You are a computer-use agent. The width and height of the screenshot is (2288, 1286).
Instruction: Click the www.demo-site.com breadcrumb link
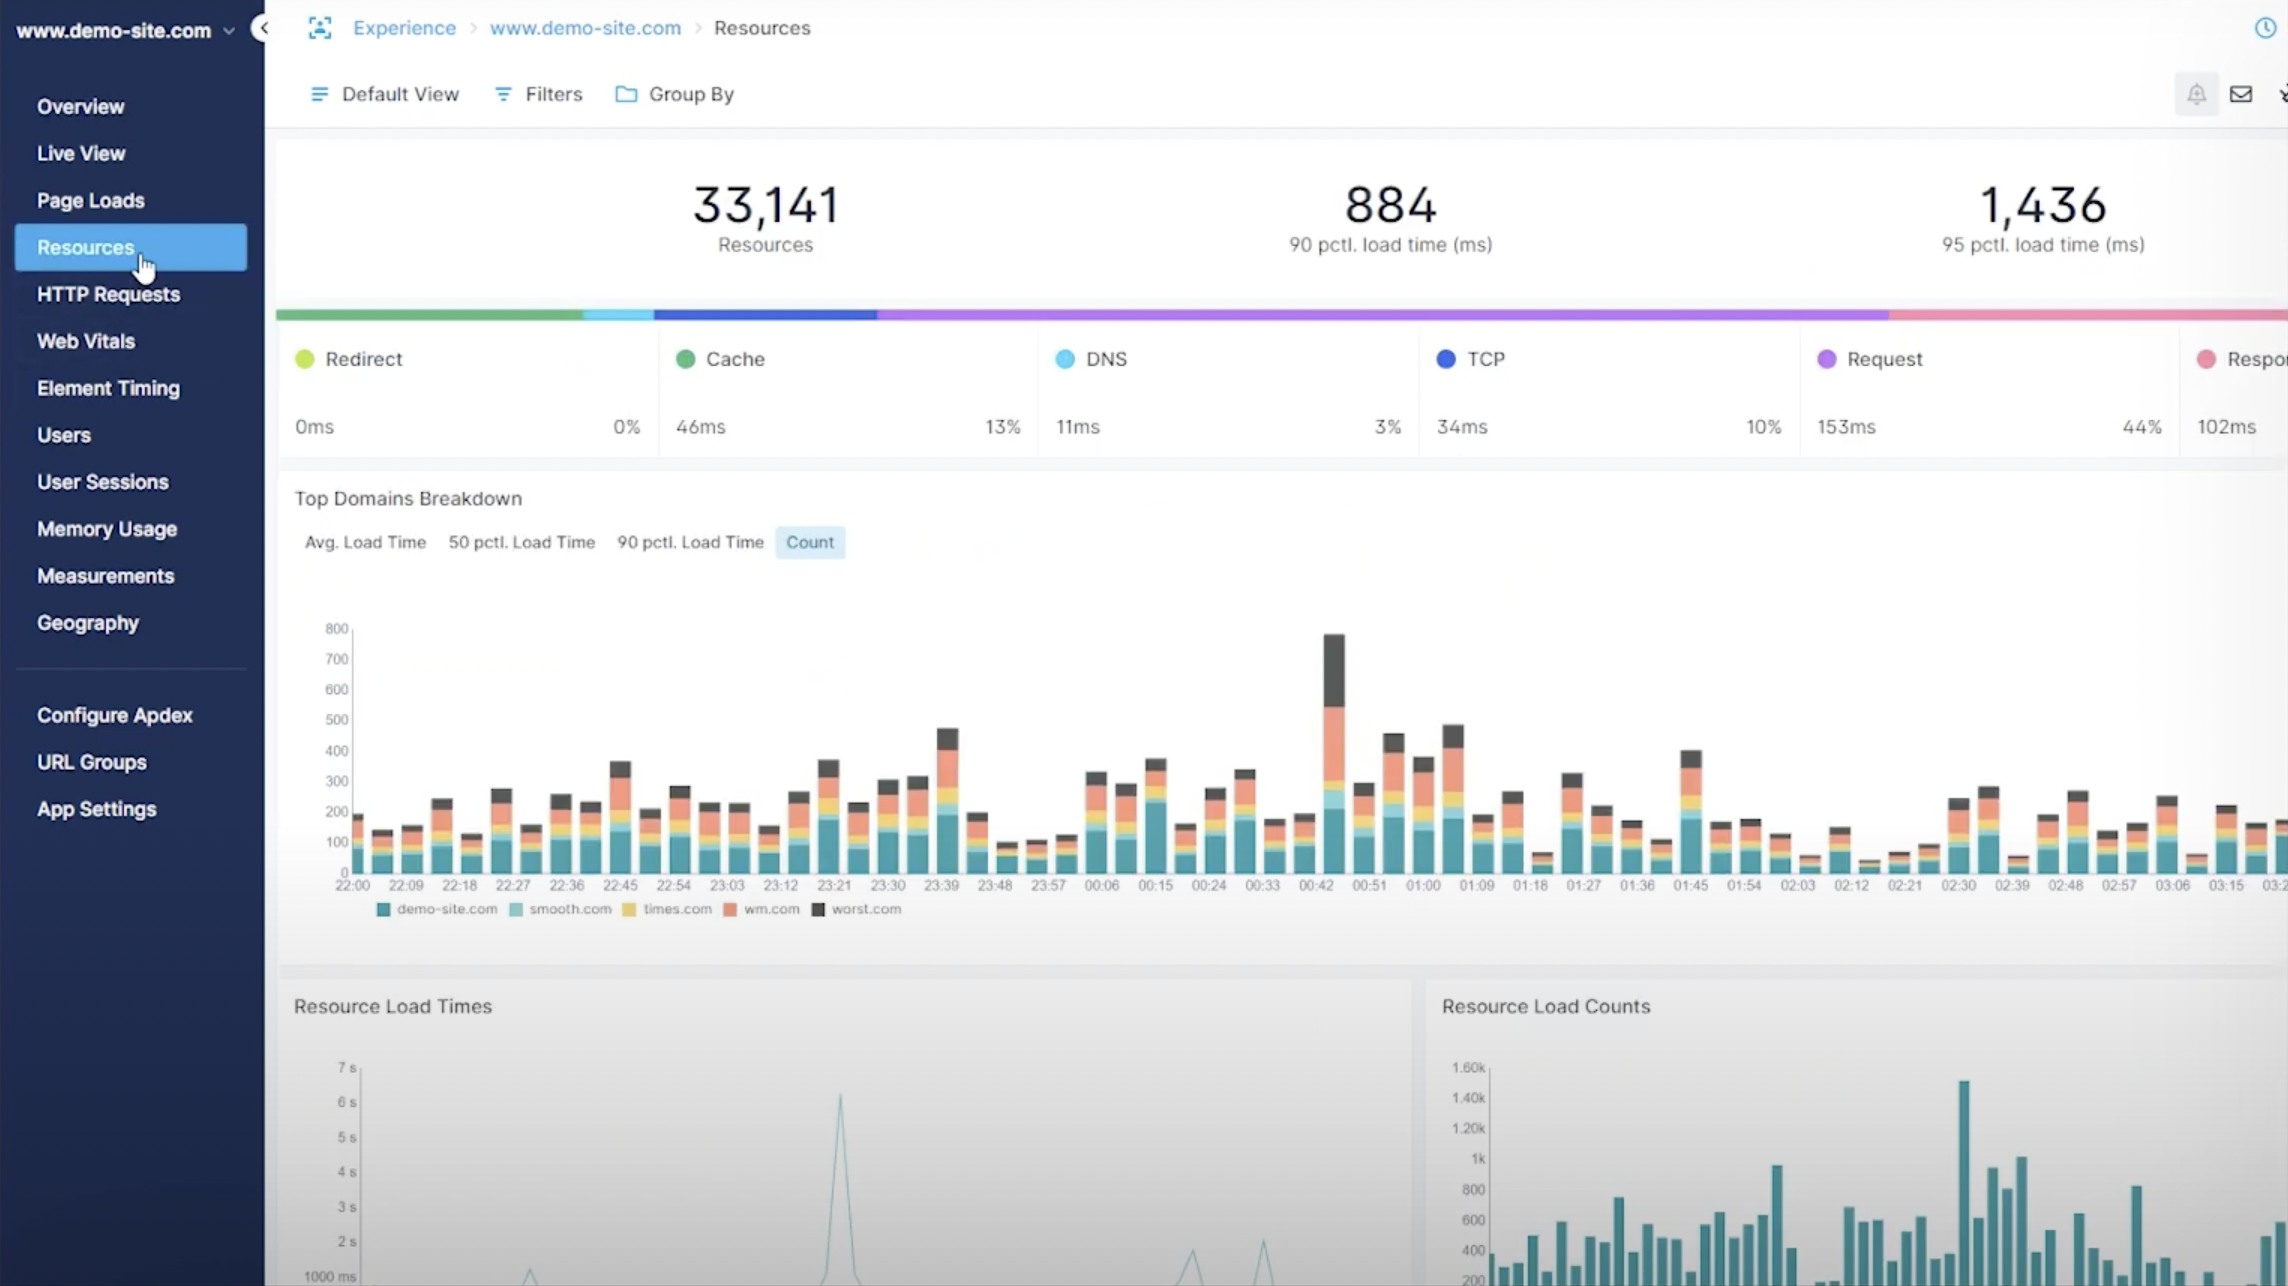click(585, 28)
